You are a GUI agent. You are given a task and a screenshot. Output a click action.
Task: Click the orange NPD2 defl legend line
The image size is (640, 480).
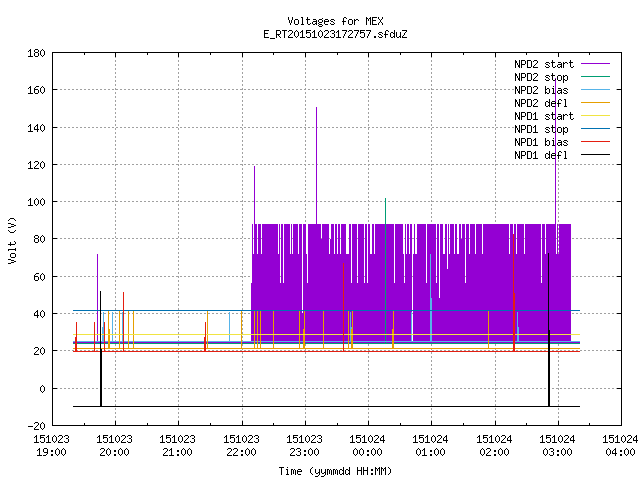pyautogui.click(x=595, y=102)
